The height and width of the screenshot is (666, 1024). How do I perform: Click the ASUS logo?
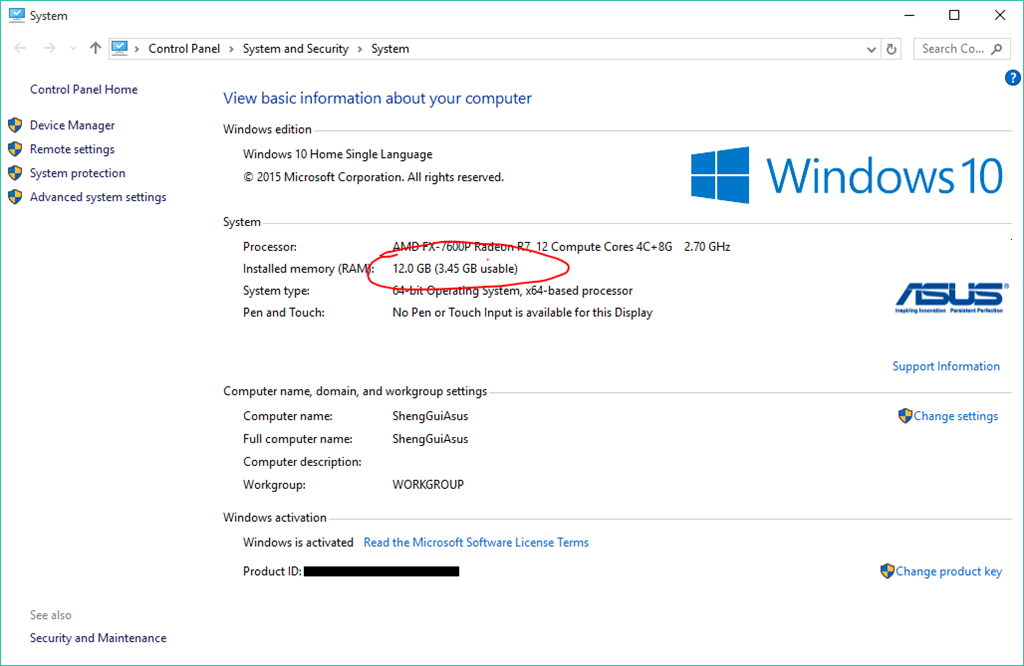[951, 298]
